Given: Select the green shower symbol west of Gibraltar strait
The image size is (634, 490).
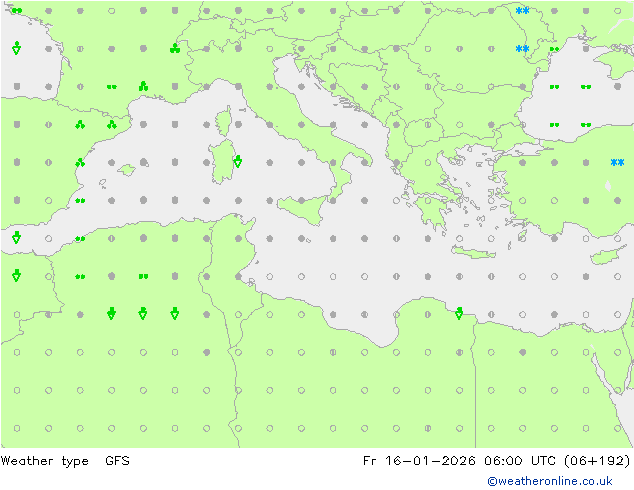Looking at the screenshot, I should pyautogui.click(x=16, y=237).
